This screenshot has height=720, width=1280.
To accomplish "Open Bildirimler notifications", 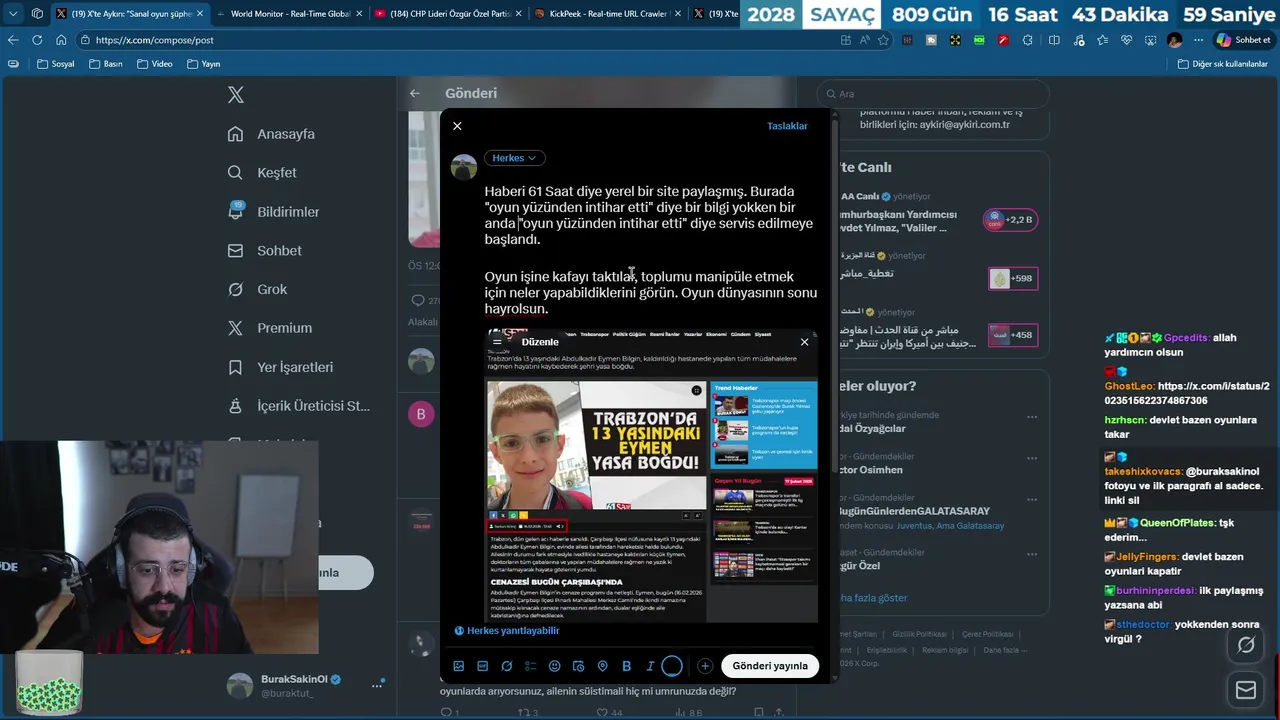I will pos(274,212).
